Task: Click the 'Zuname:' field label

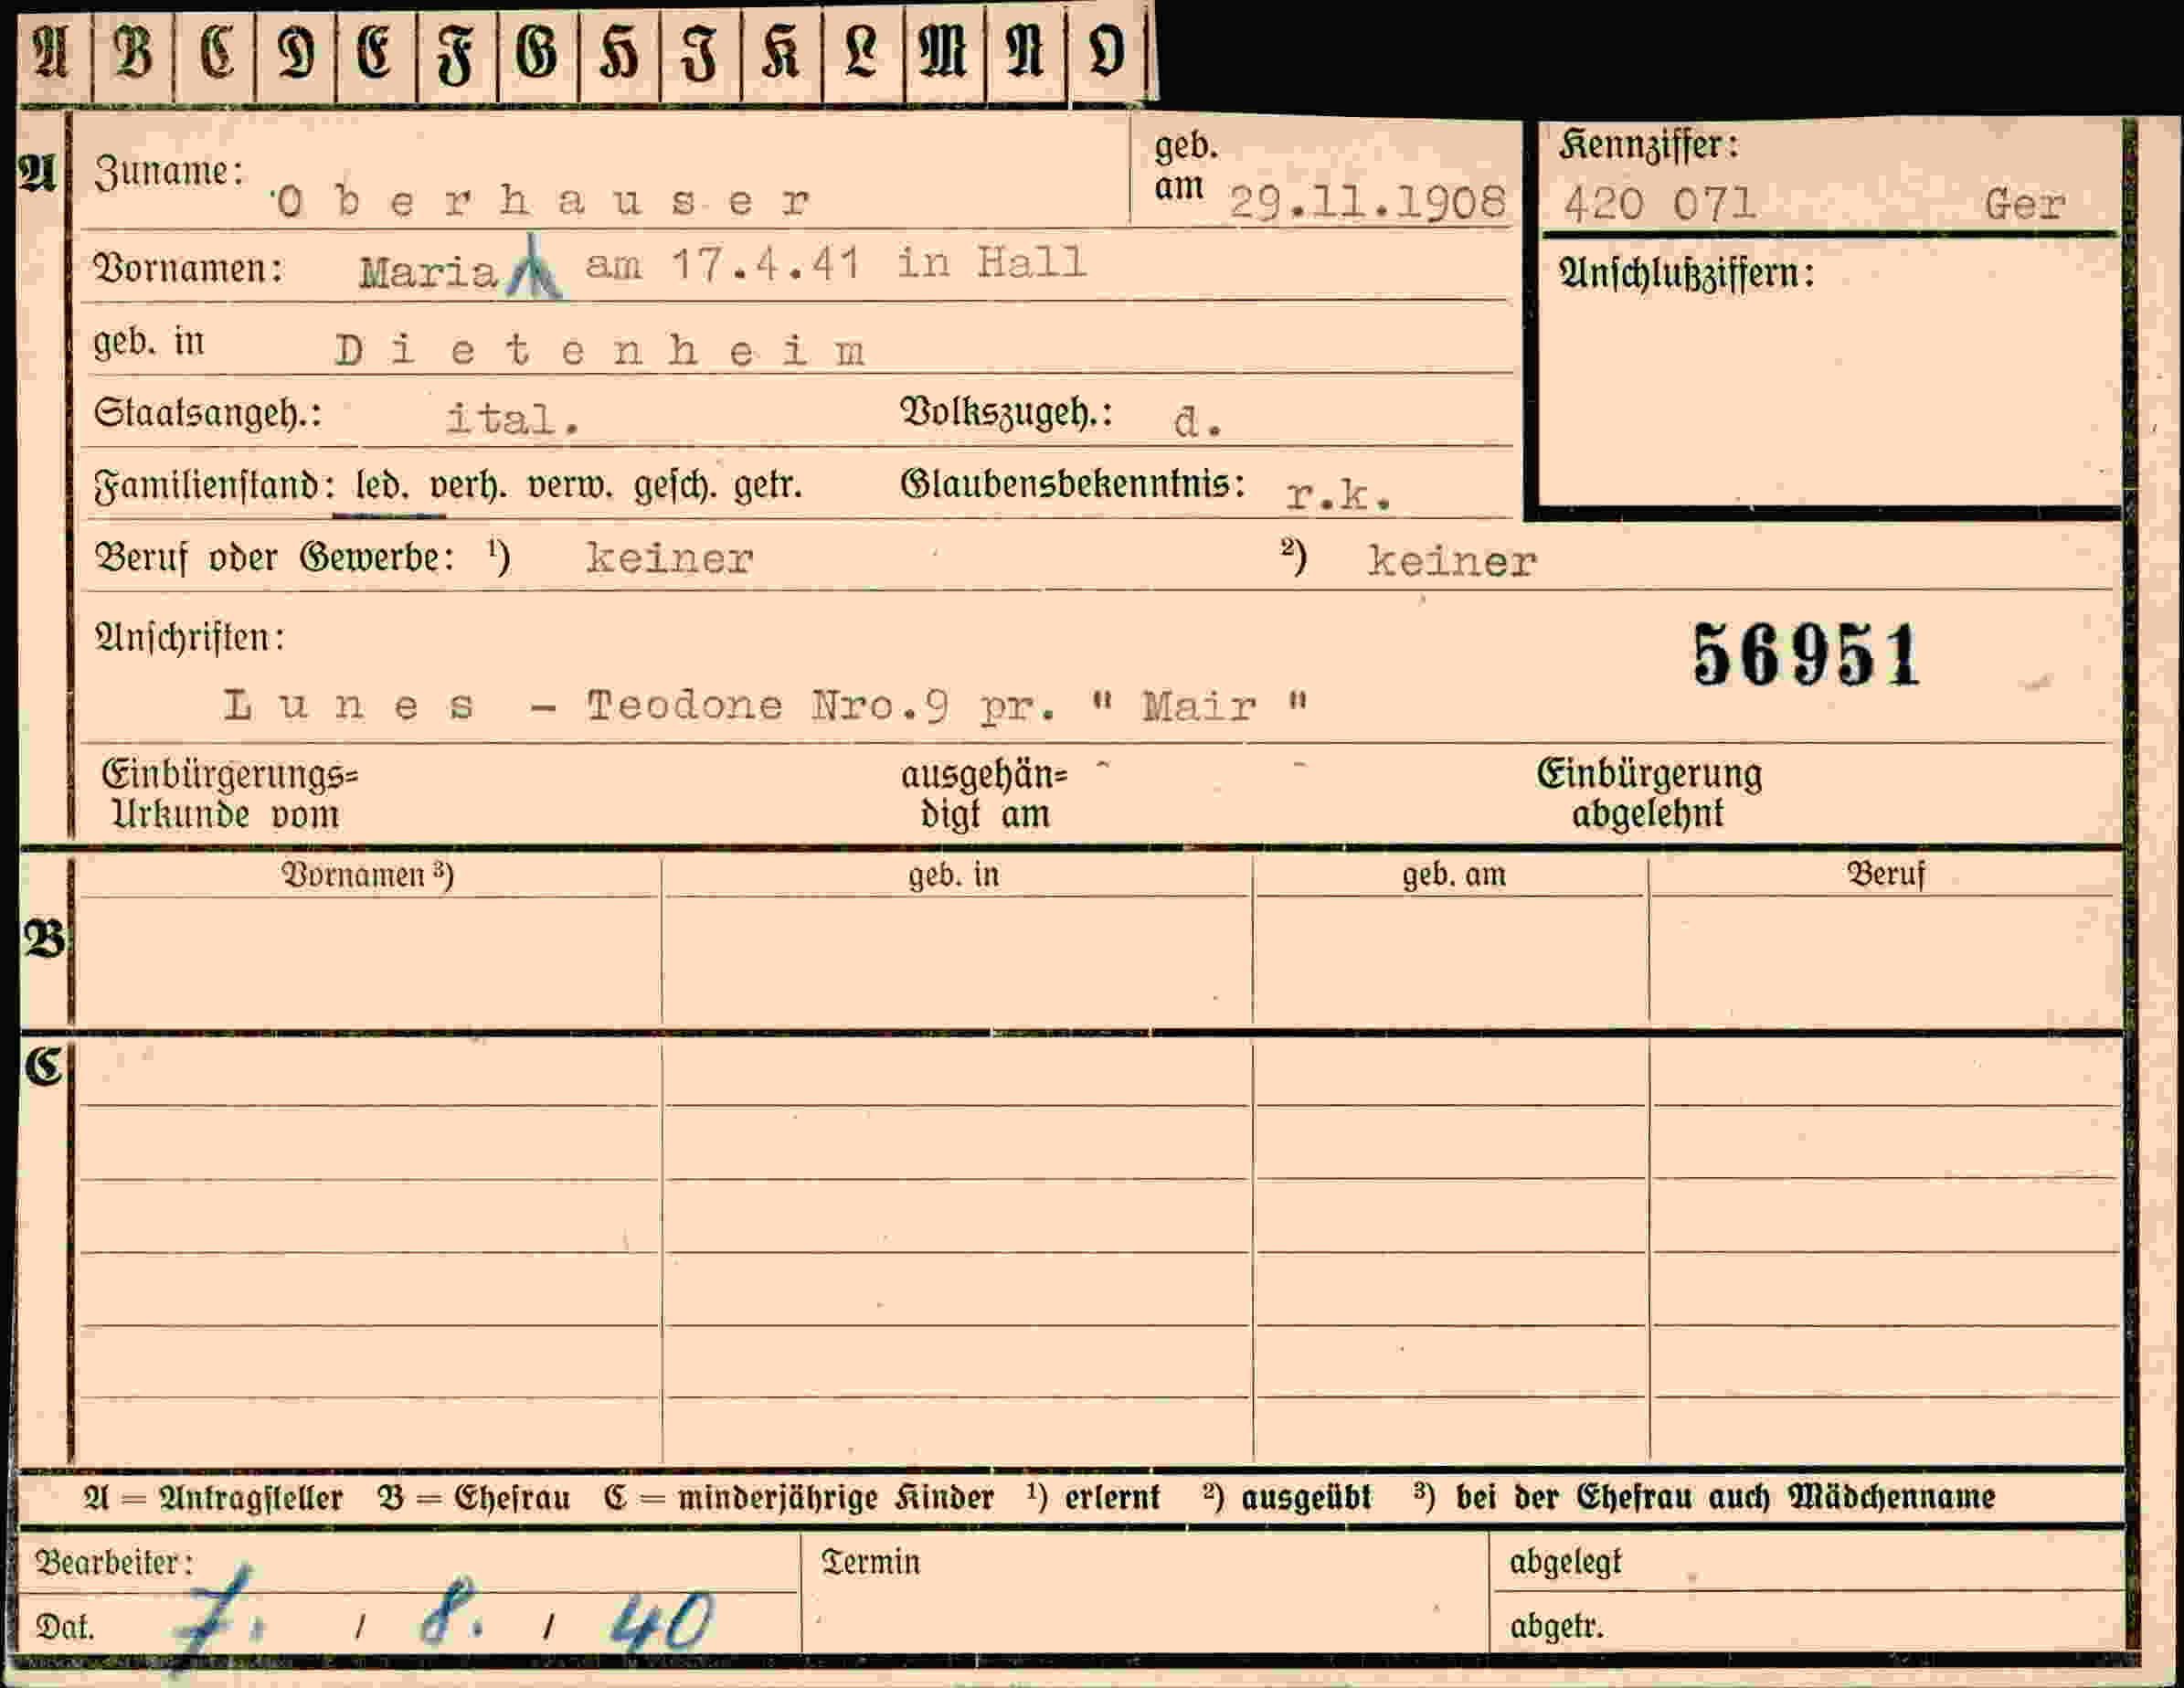Action: [168, 172]
